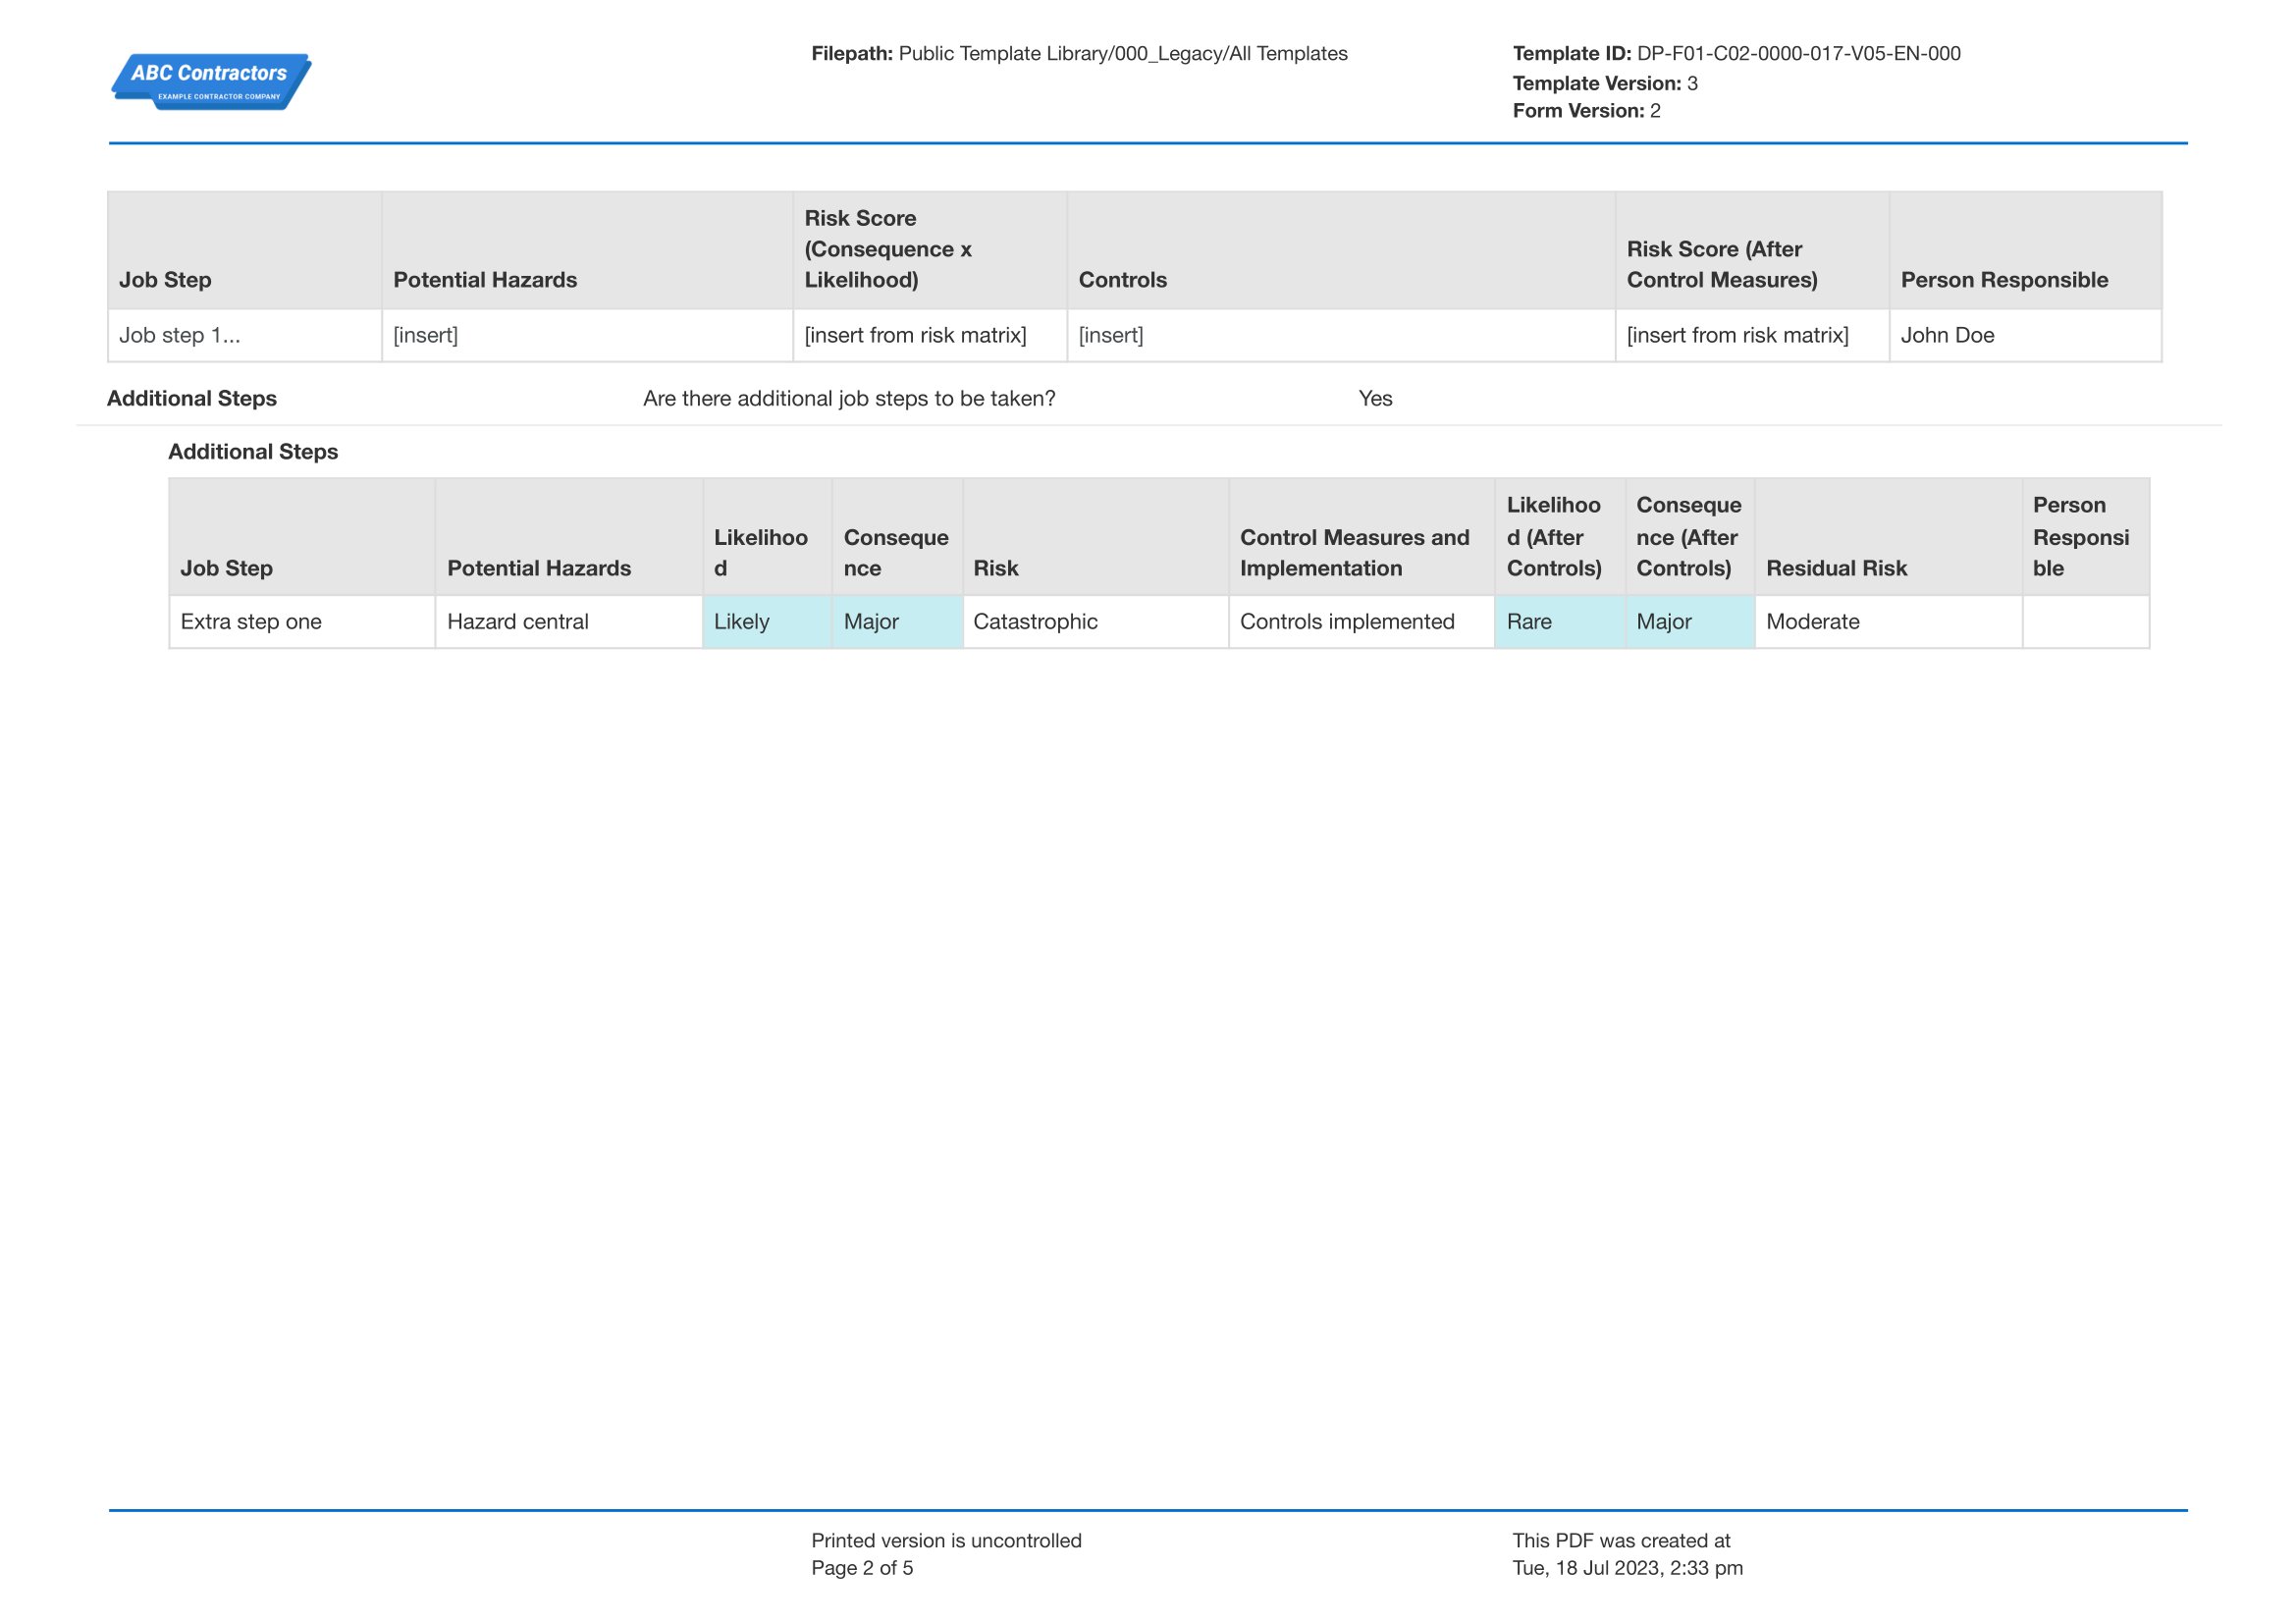Viewport: 2296px width, 1623px height.
Task: Click the 'Hazard central' cell
Action: [x=567, y=621]
